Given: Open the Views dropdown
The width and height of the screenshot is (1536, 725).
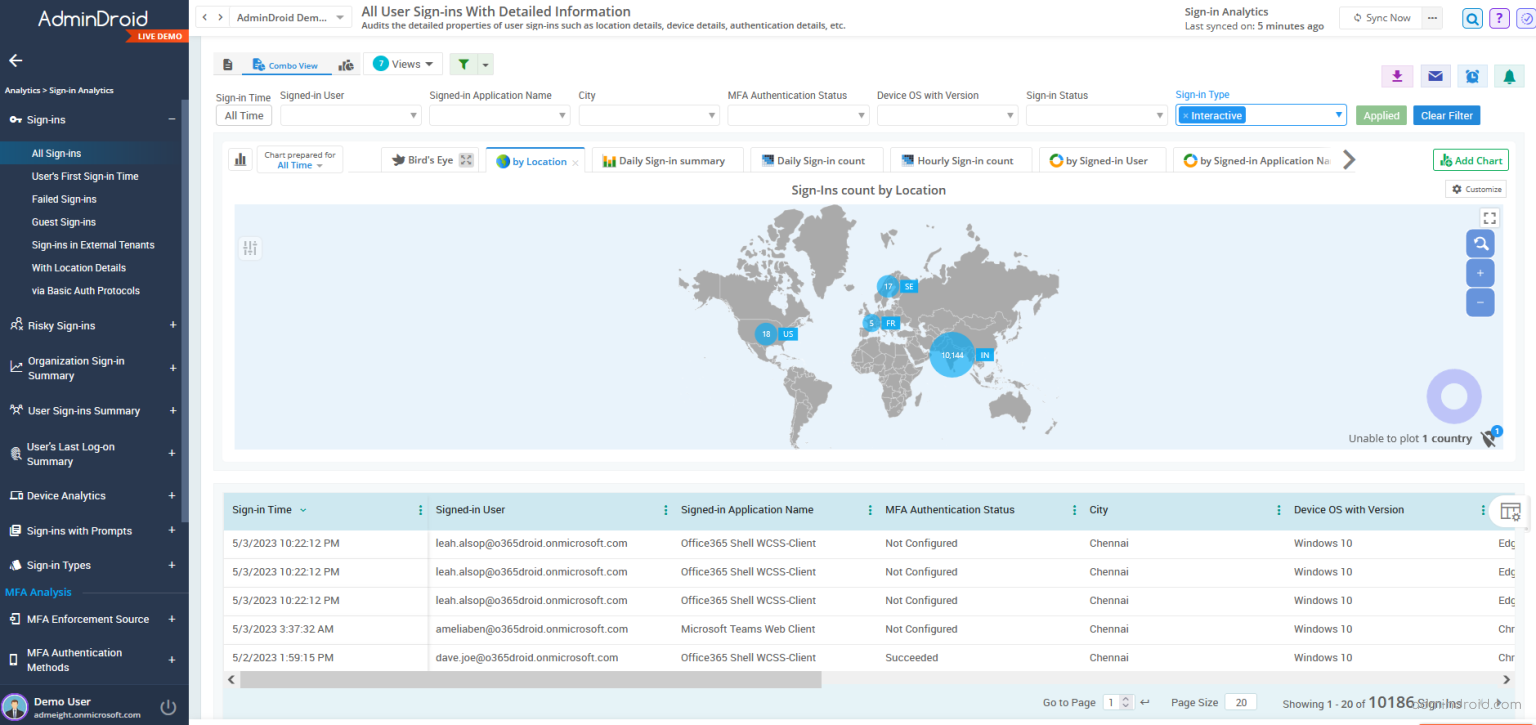Looking at the screenshot, I should click(x=402, y=63).
